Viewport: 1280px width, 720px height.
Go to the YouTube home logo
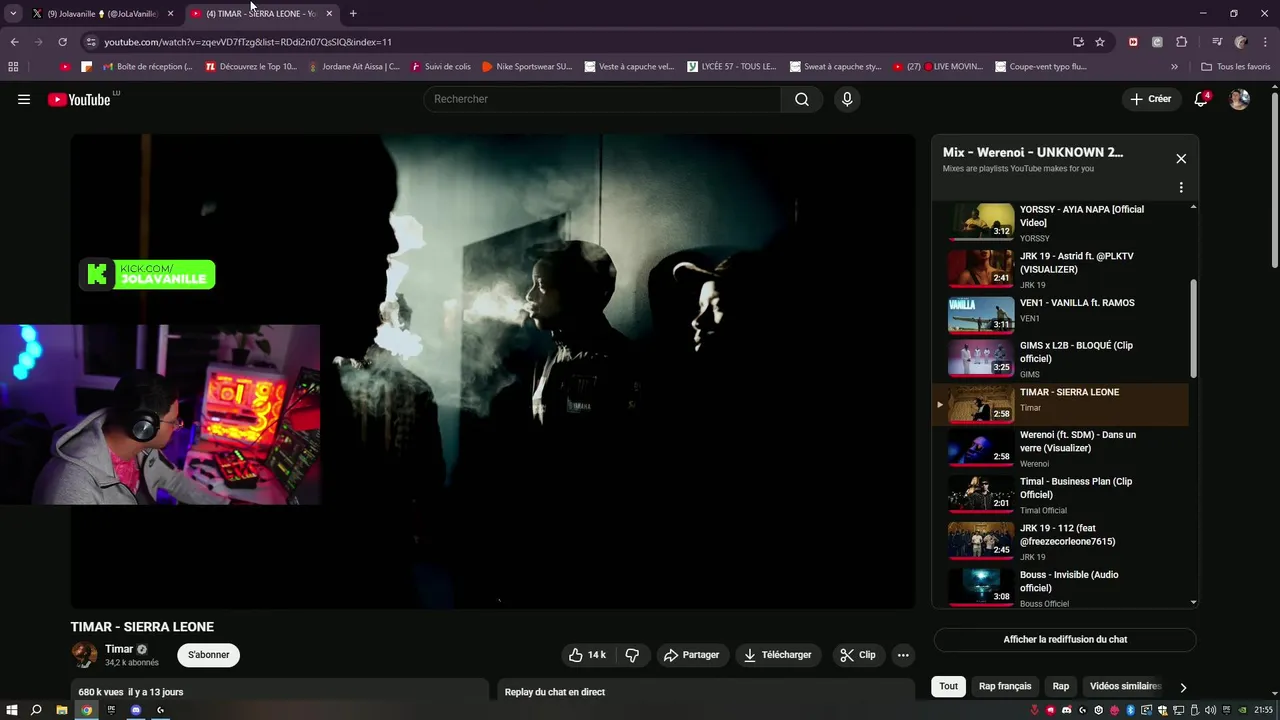pos(79,99)
